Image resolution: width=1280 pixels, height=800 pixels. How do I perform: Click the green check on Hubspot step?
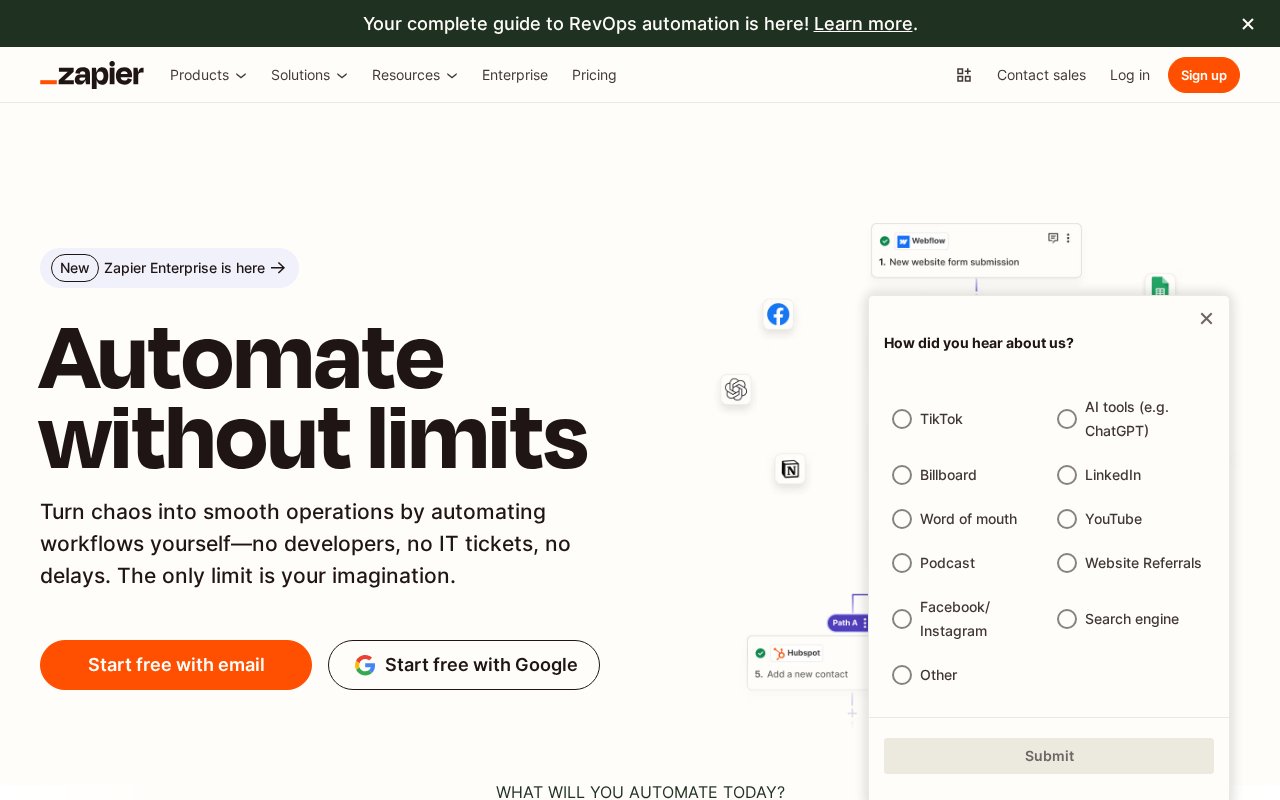(x=760, y=653)
